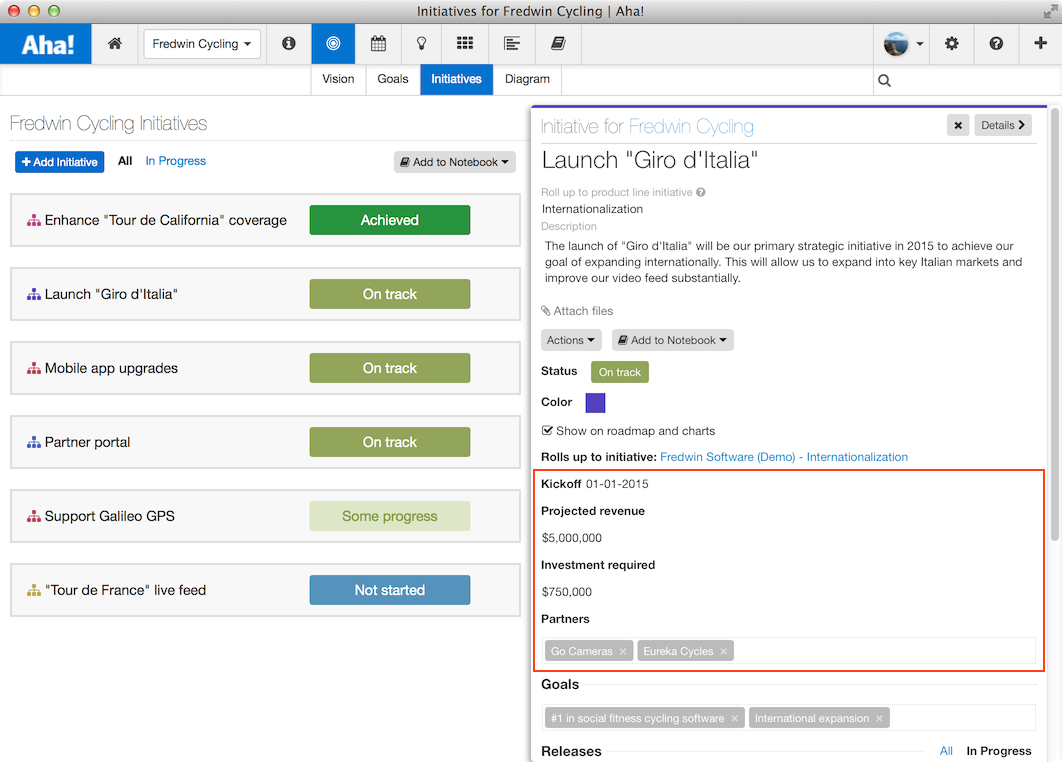Open the ideas lightbulb icon
The image size is (1062, 762).
[x=421, y=43]
